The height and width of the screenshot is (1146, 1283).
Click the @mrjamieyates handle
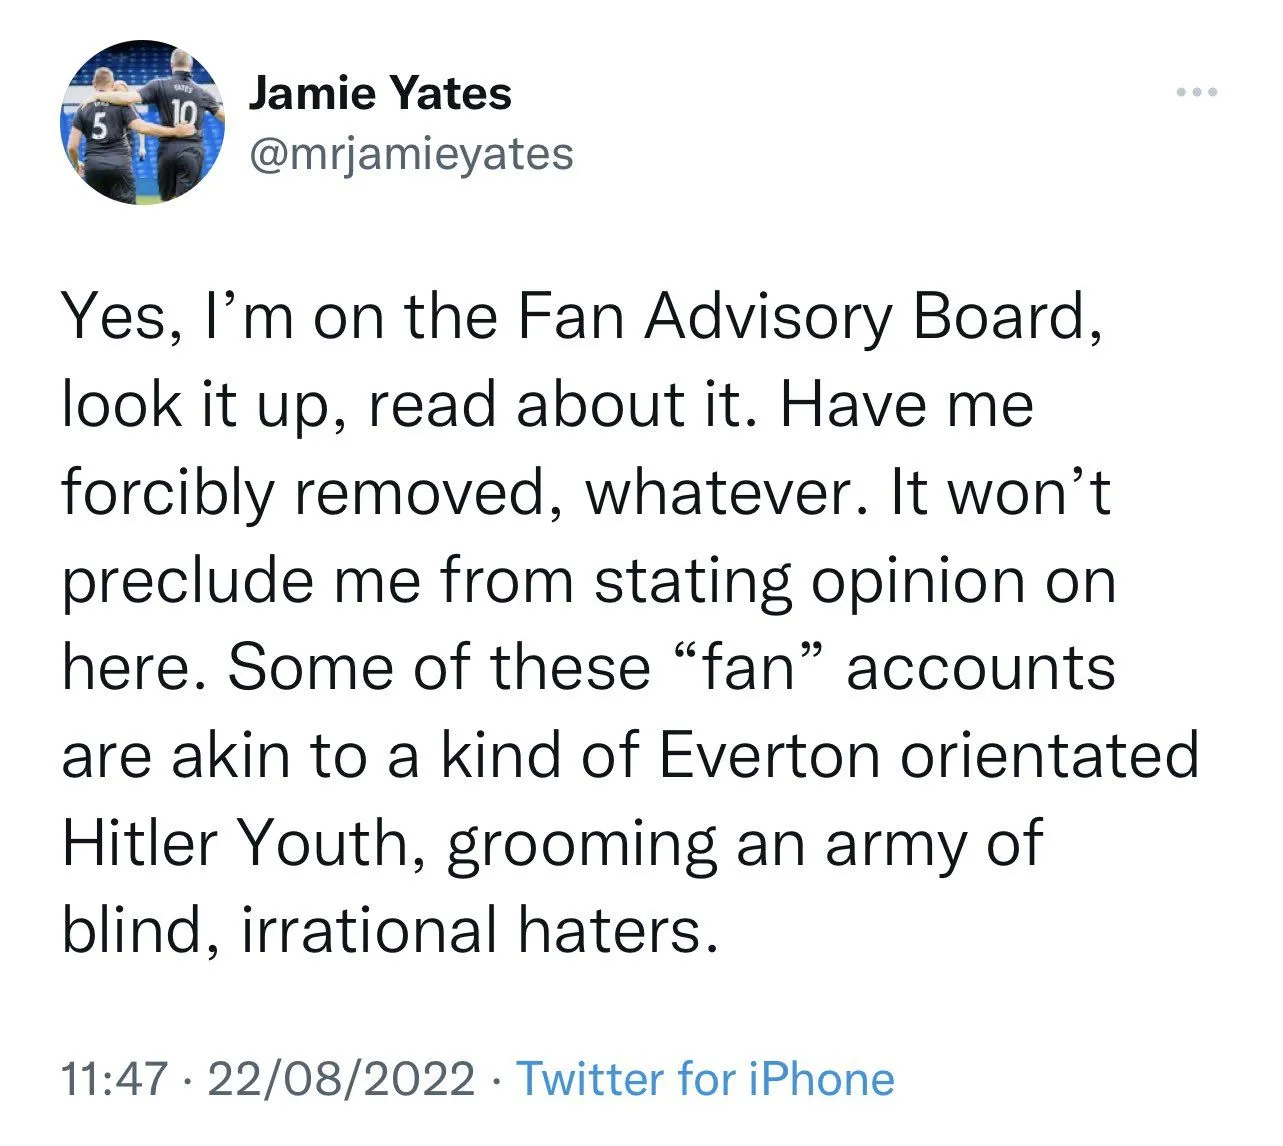tap(411, 154)
